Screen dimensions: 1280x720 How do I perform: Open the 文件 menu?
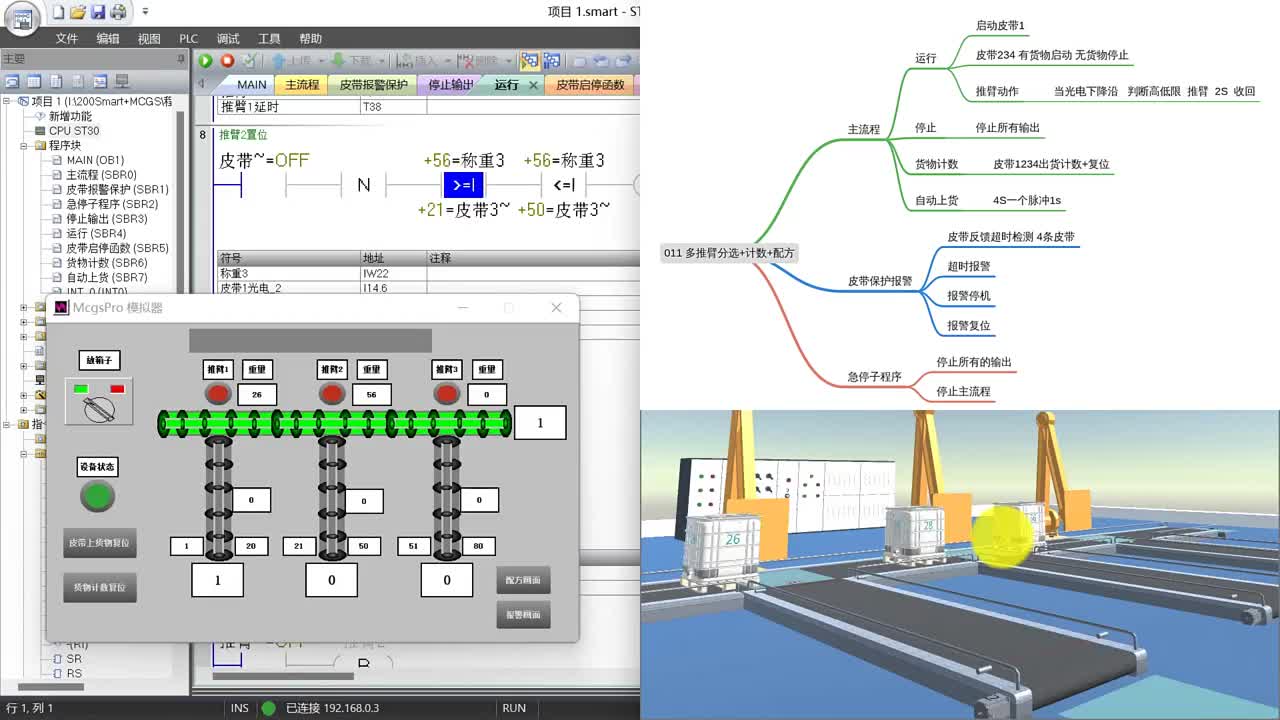point(67,39)
